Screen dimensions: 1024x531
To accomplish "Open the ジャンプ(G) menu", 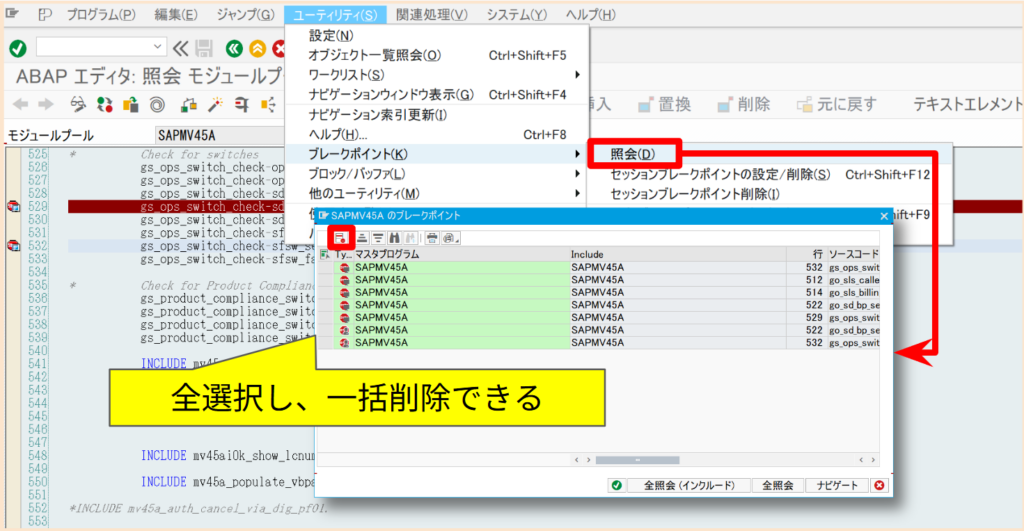I will tap(246, 14).
